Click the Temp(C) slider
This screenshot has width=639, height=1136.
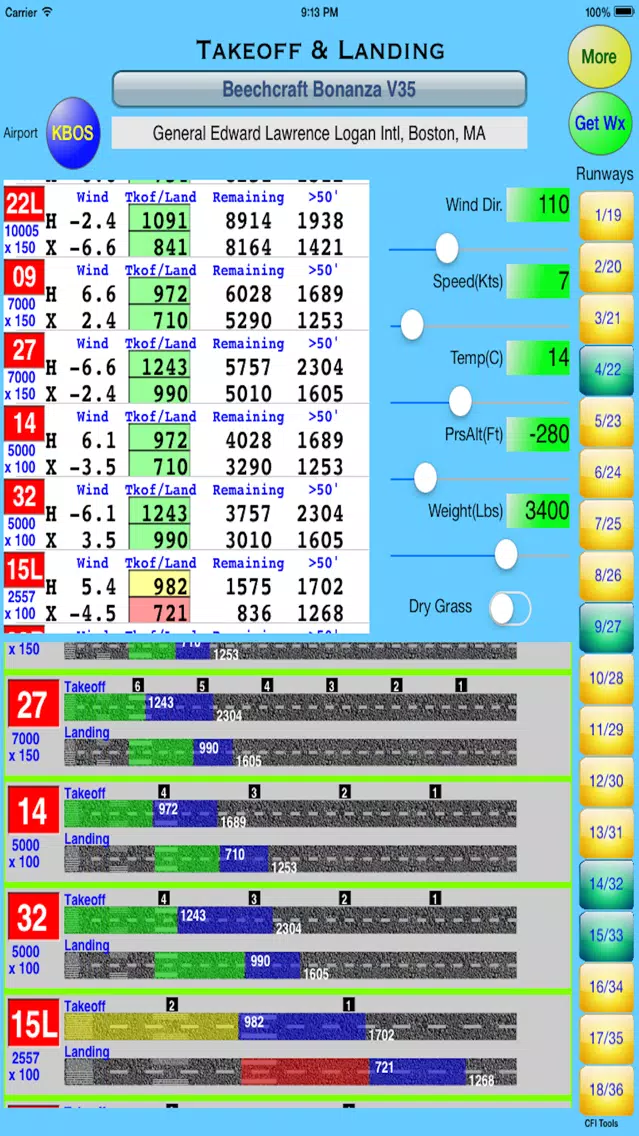(x=478, y=401)
